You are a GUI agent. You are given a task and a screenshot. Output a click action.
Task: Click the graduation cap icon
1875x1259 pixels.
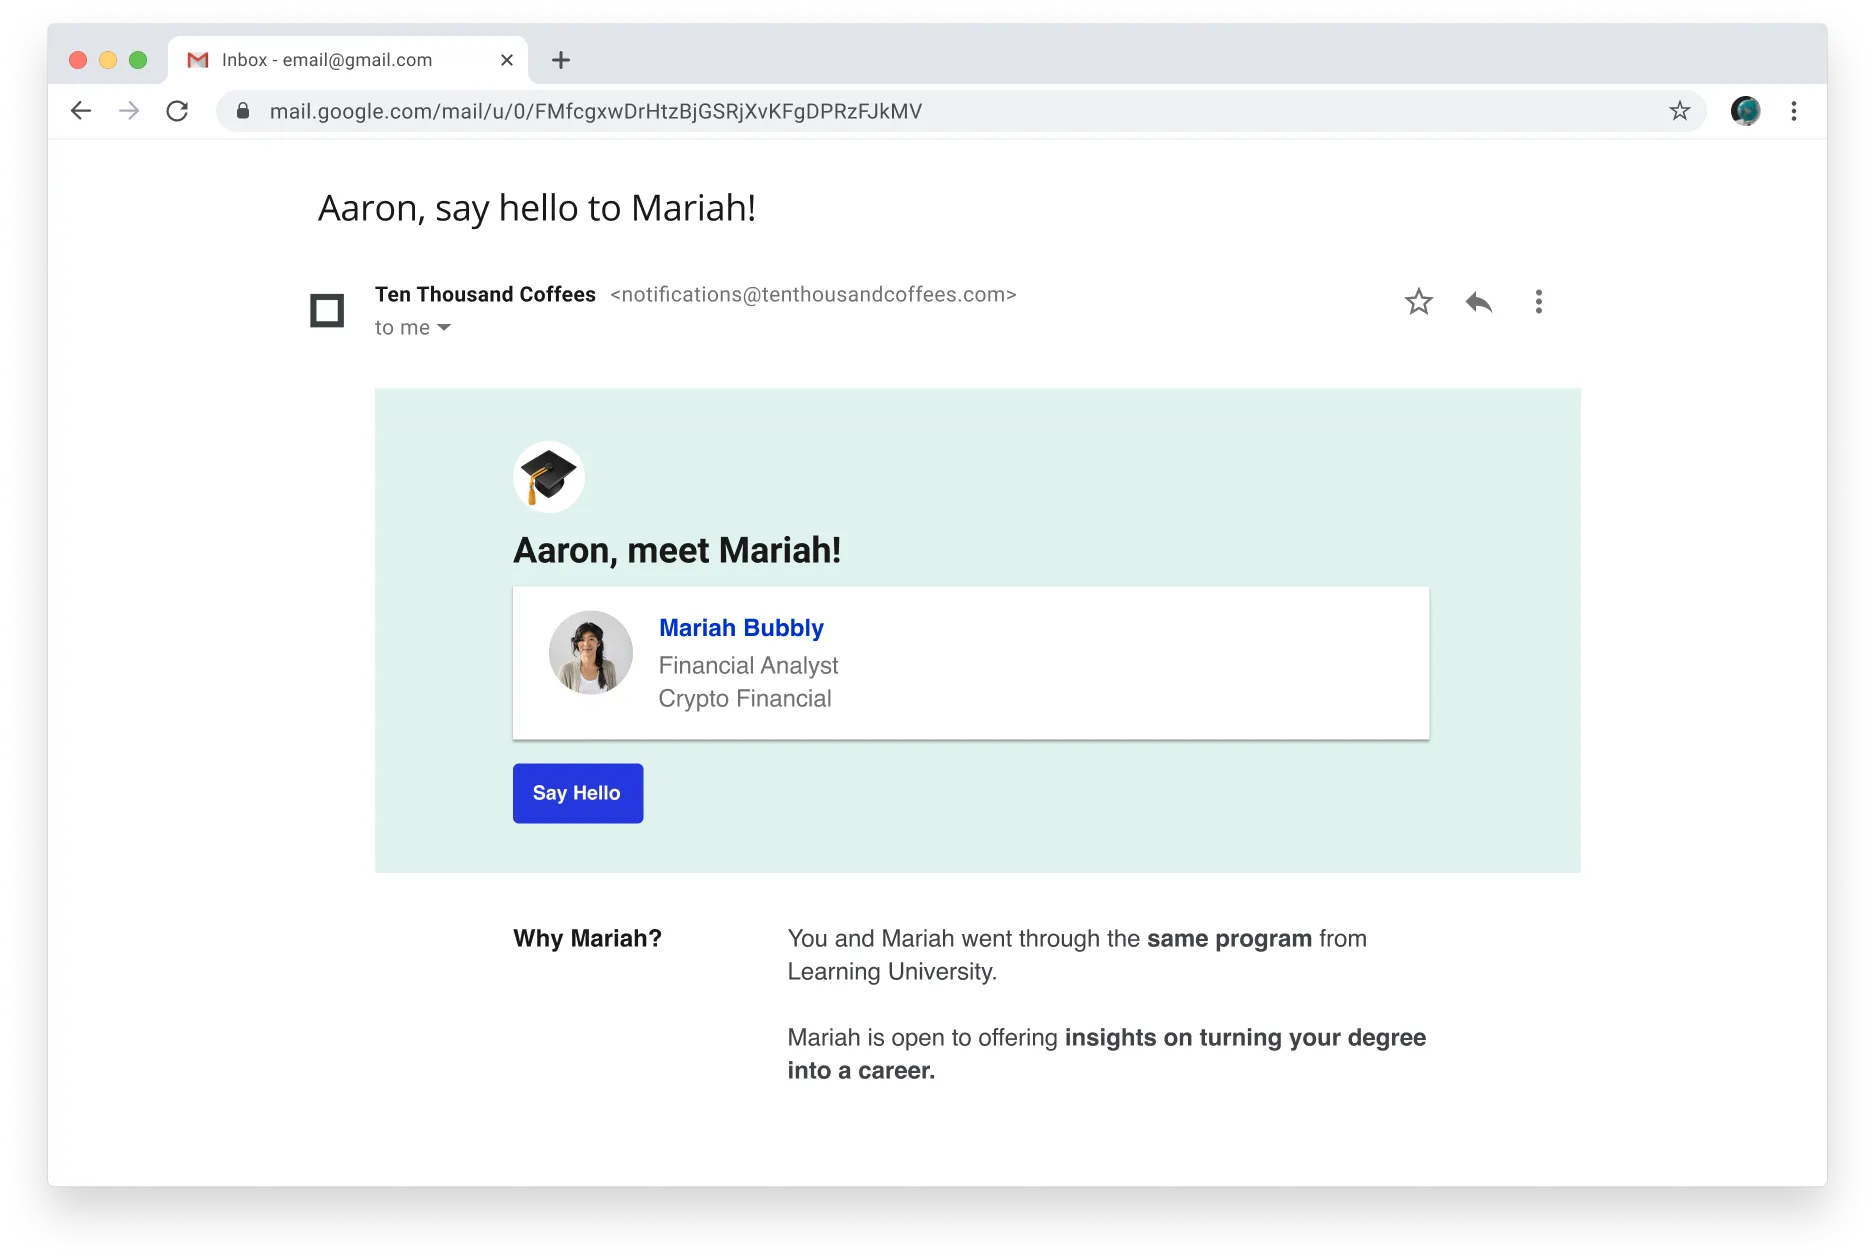[x=549, y=477]
